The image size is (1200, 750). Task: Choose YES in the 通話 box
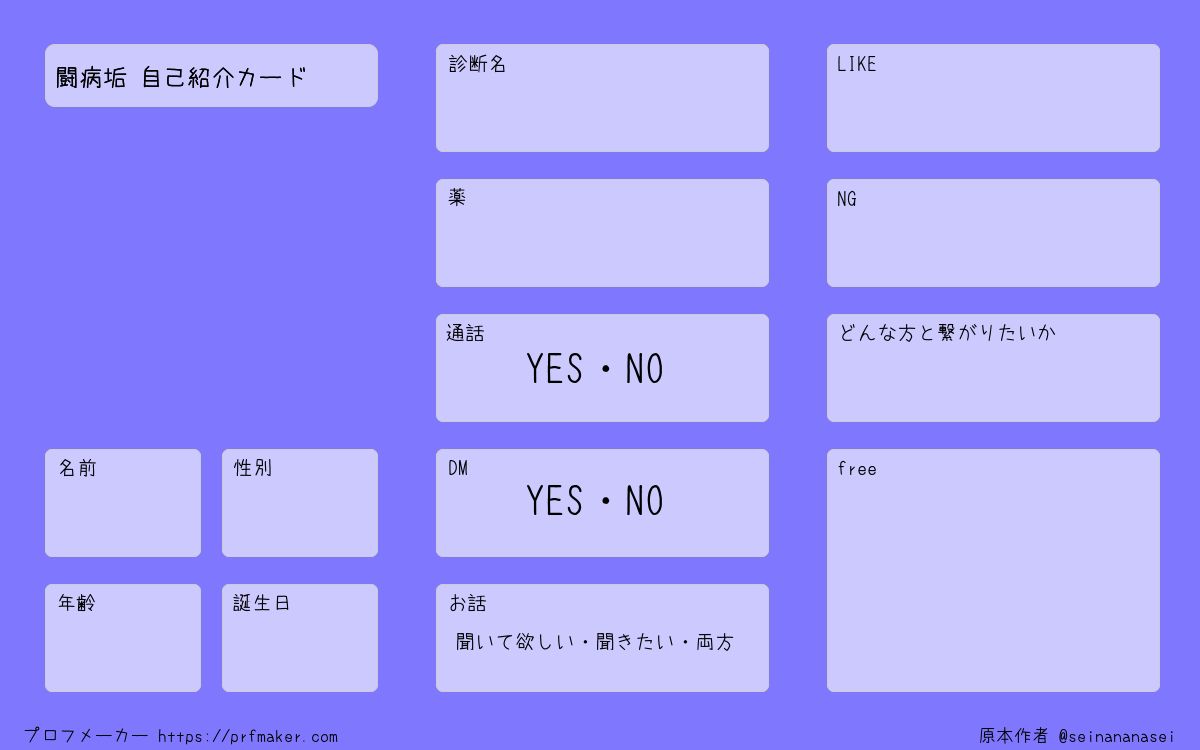coord(555,370)
